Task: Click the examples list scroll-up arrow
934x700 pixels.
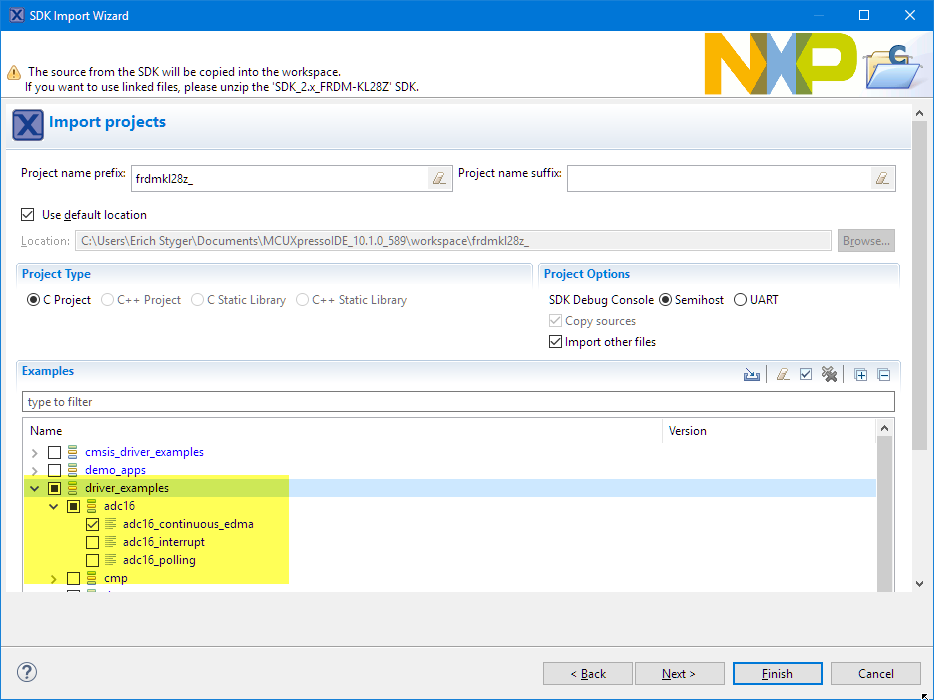Action: click(885, 428)
